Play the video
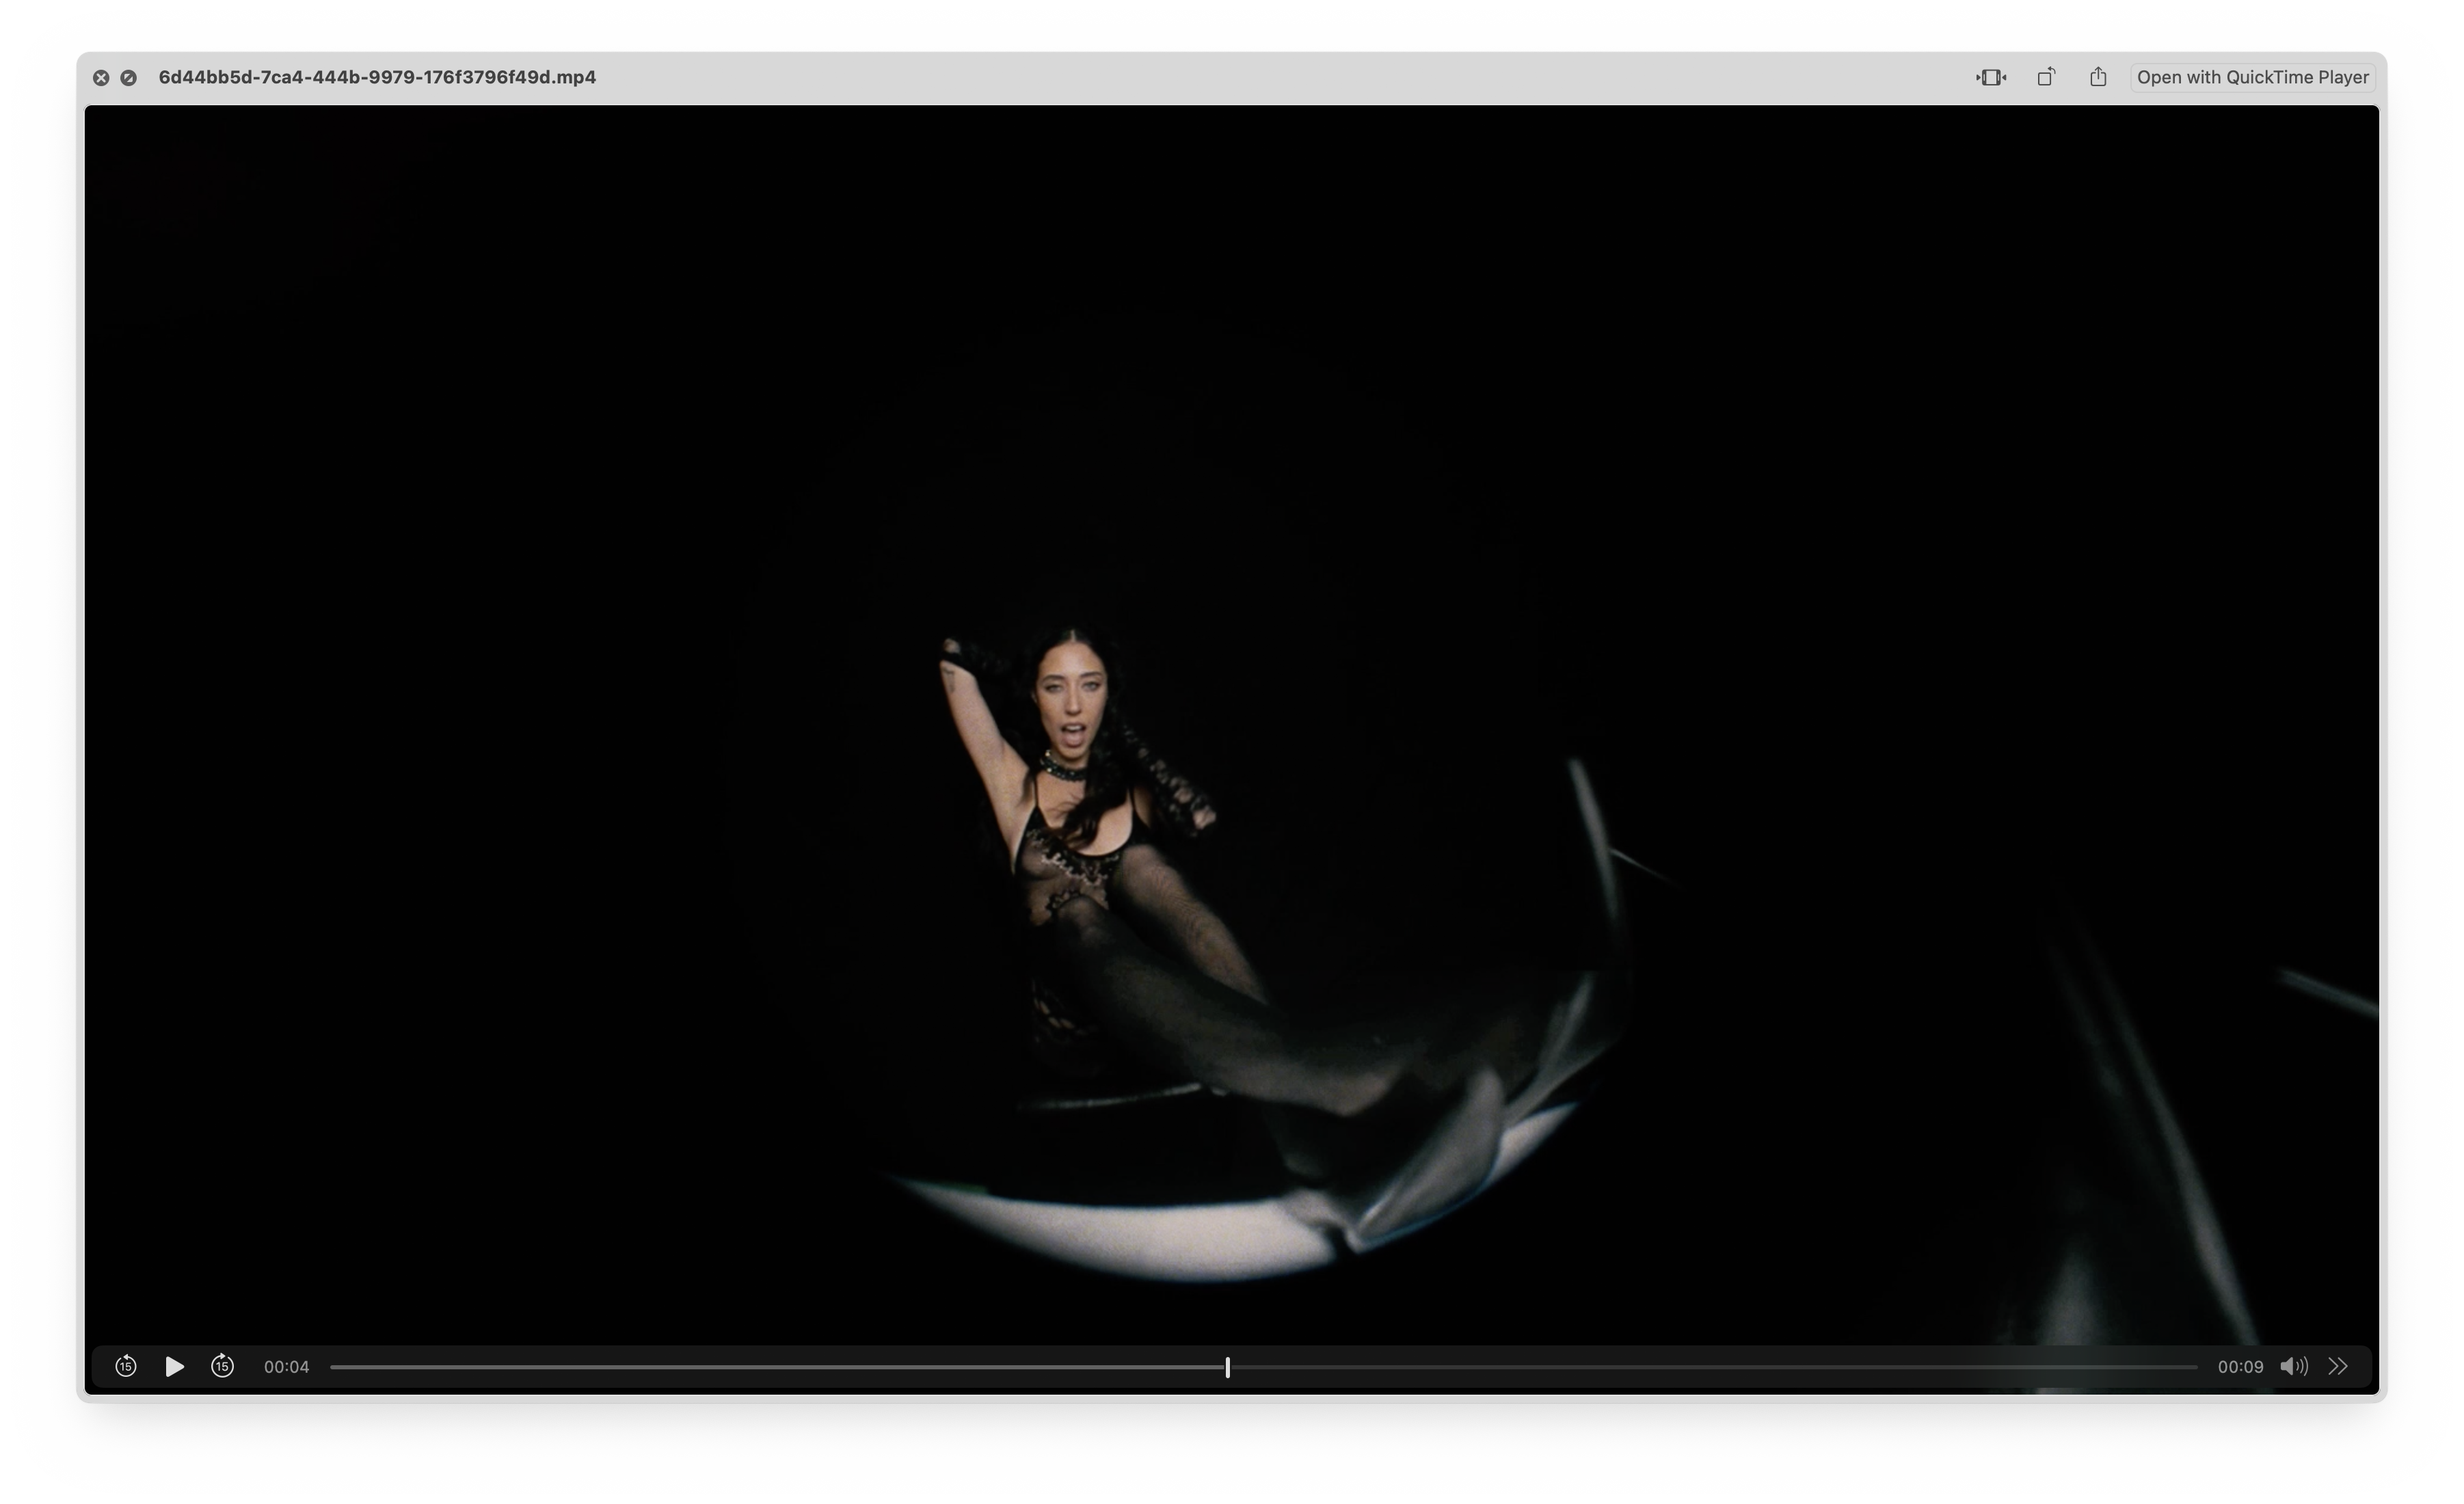Image resolution: width=2464 pixels, height=1504 pixels. (174, 1366)
